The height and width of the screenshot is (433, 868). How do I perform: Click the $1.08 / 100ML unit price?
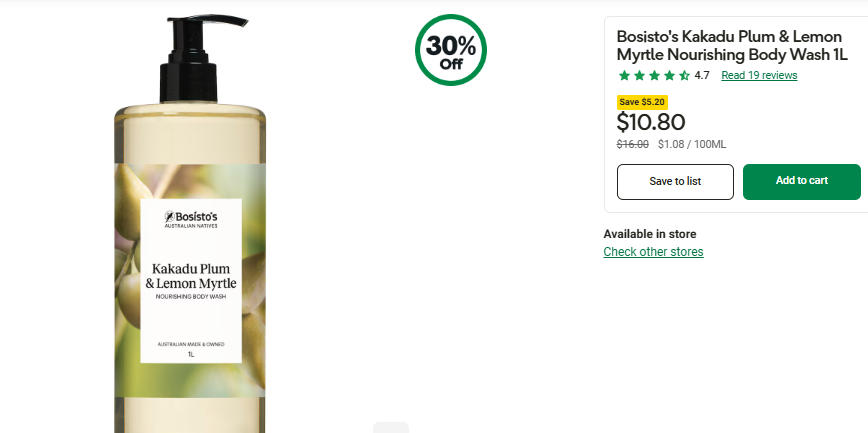[692, 145]
